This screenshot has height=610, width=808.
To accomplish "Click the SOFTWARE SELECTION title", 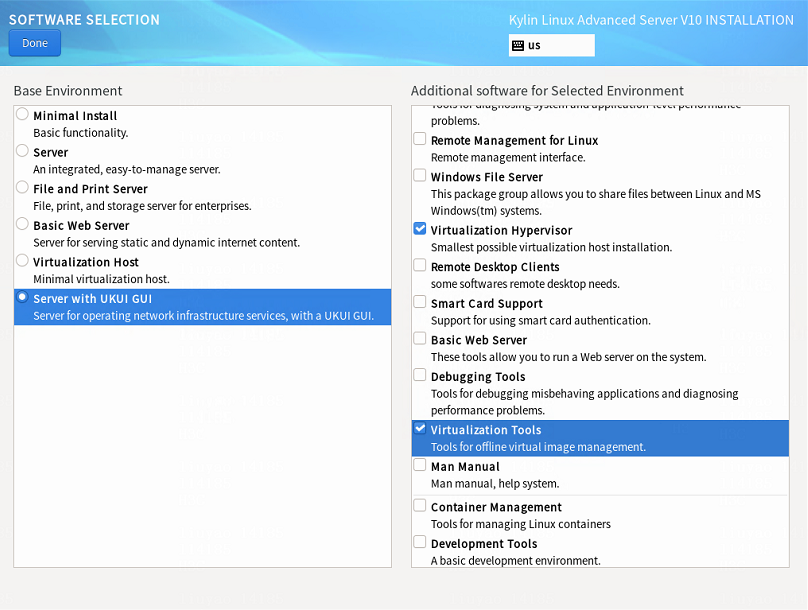I will click(x=85, y=20).
